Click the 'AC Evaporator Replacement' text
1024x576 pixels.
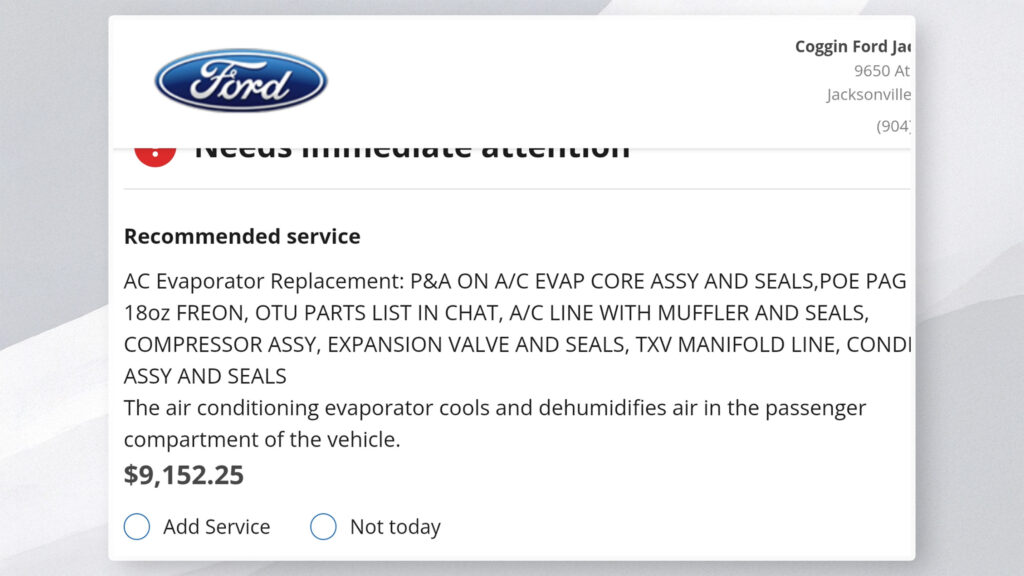coord(258,281)
